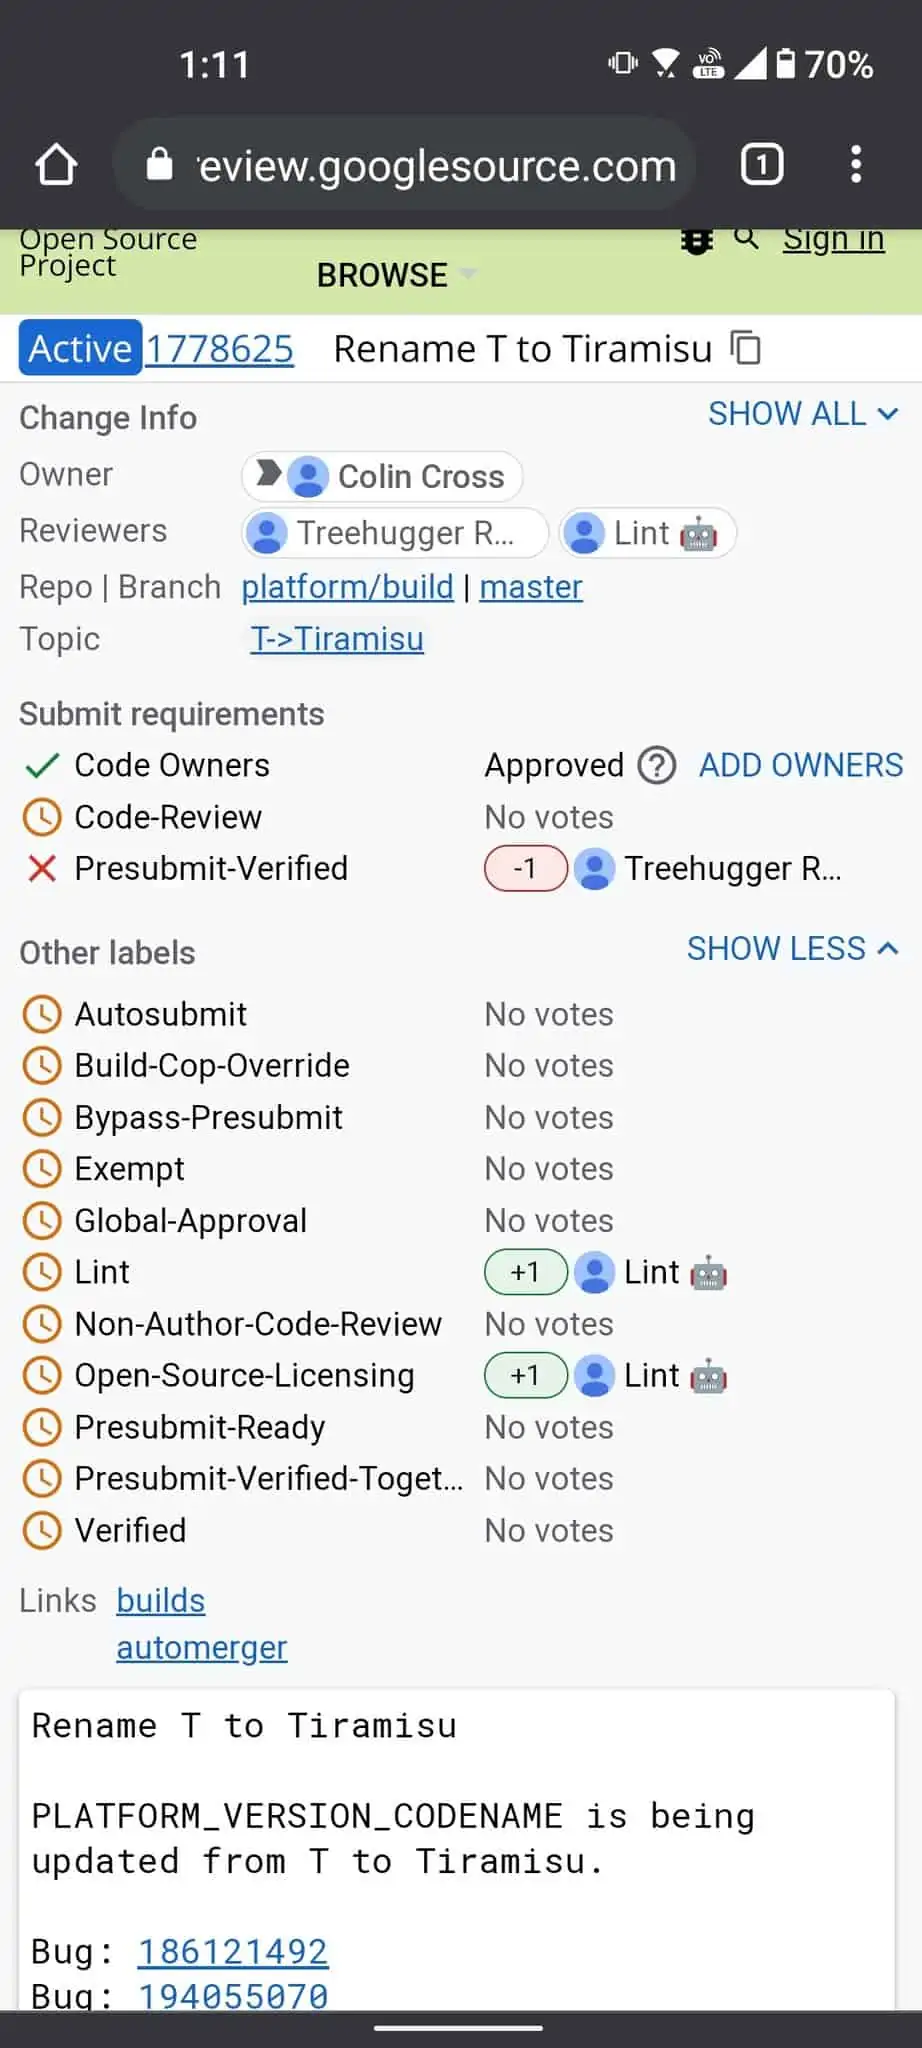Open search with the magnifier icon
Screen dimensions: 922x2048
click(746, 239)
